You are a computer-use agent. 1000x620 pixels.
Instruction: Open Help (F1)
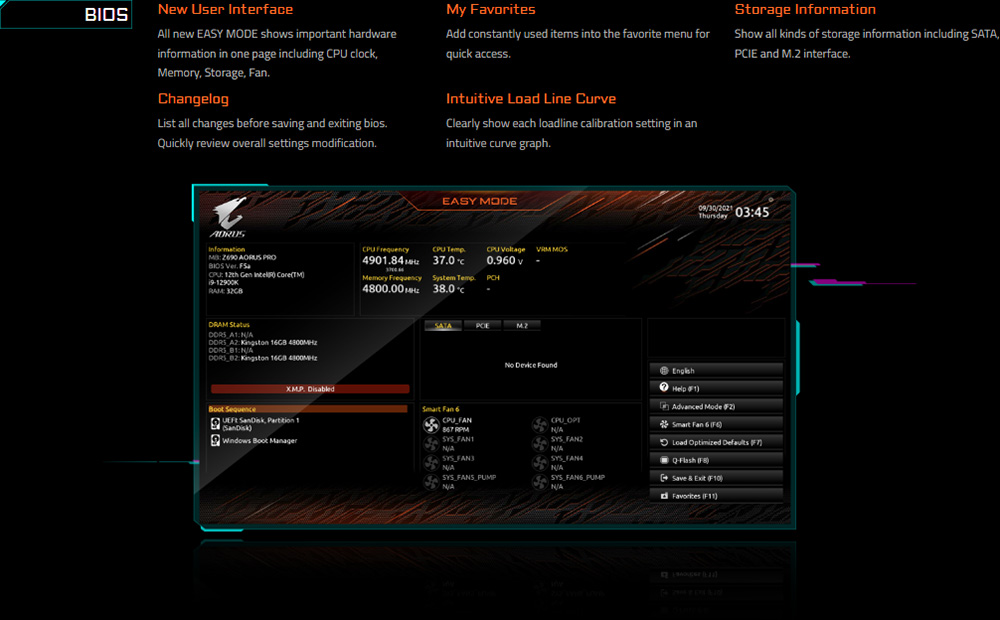(x=716, y=388)
